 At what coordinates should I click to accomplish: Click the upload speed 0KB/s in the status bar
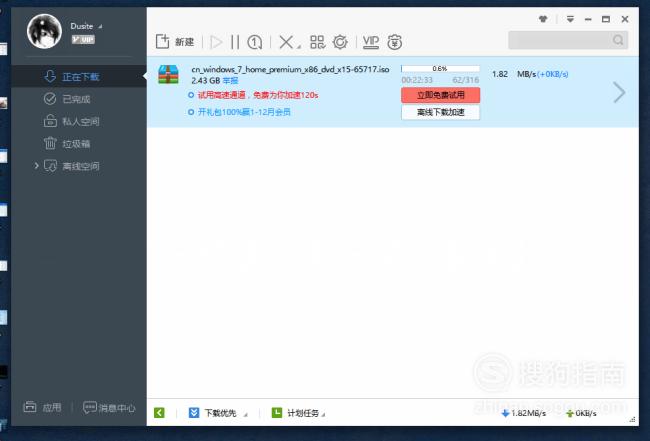pos(582,413)
